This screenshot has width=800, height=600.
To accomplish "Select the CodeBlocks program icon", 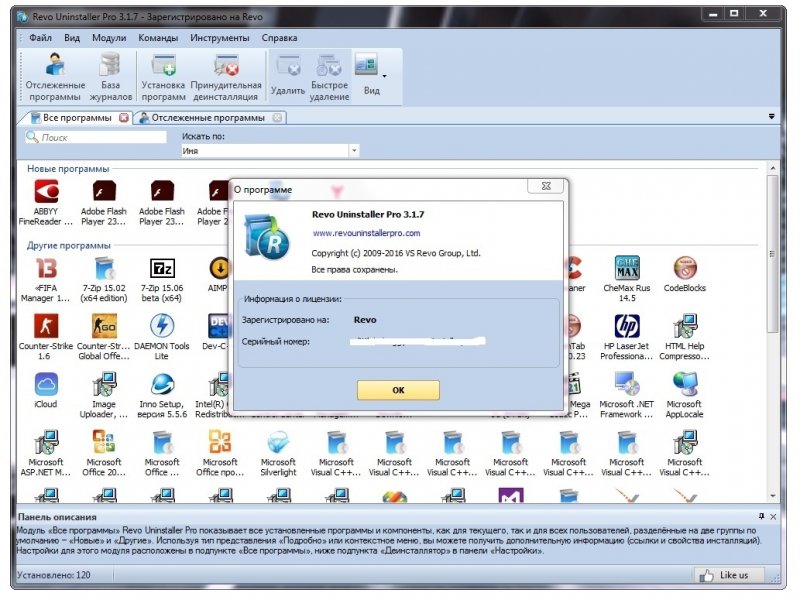I will (x=685, y=274).
